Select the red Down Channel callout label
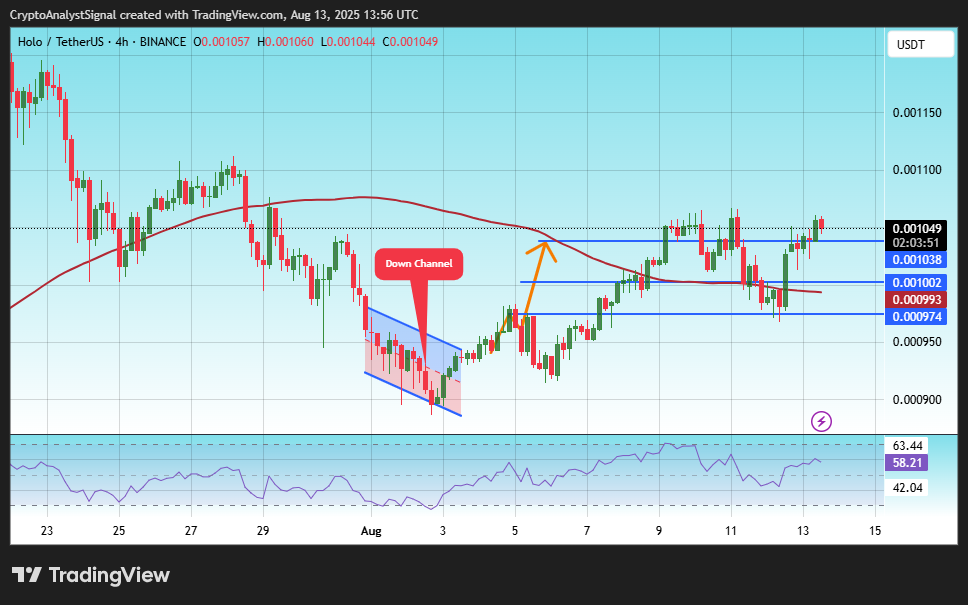968x605 pixels. click(419, 264)
